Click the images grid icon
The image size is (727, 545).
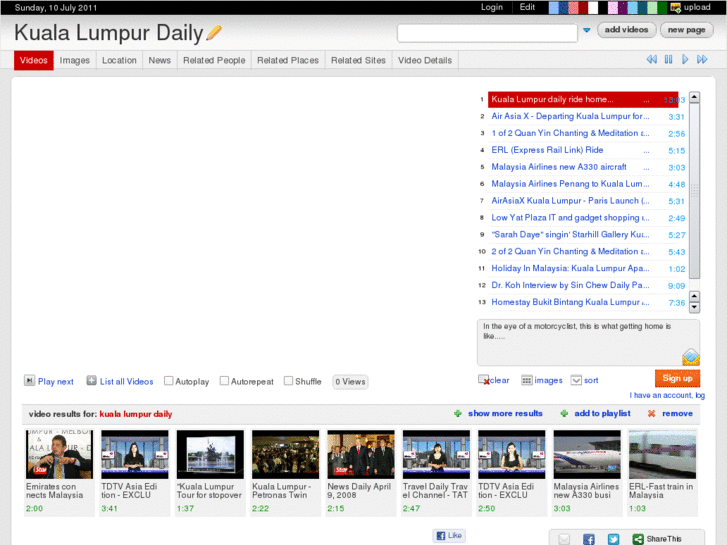[x=526, y=380]
